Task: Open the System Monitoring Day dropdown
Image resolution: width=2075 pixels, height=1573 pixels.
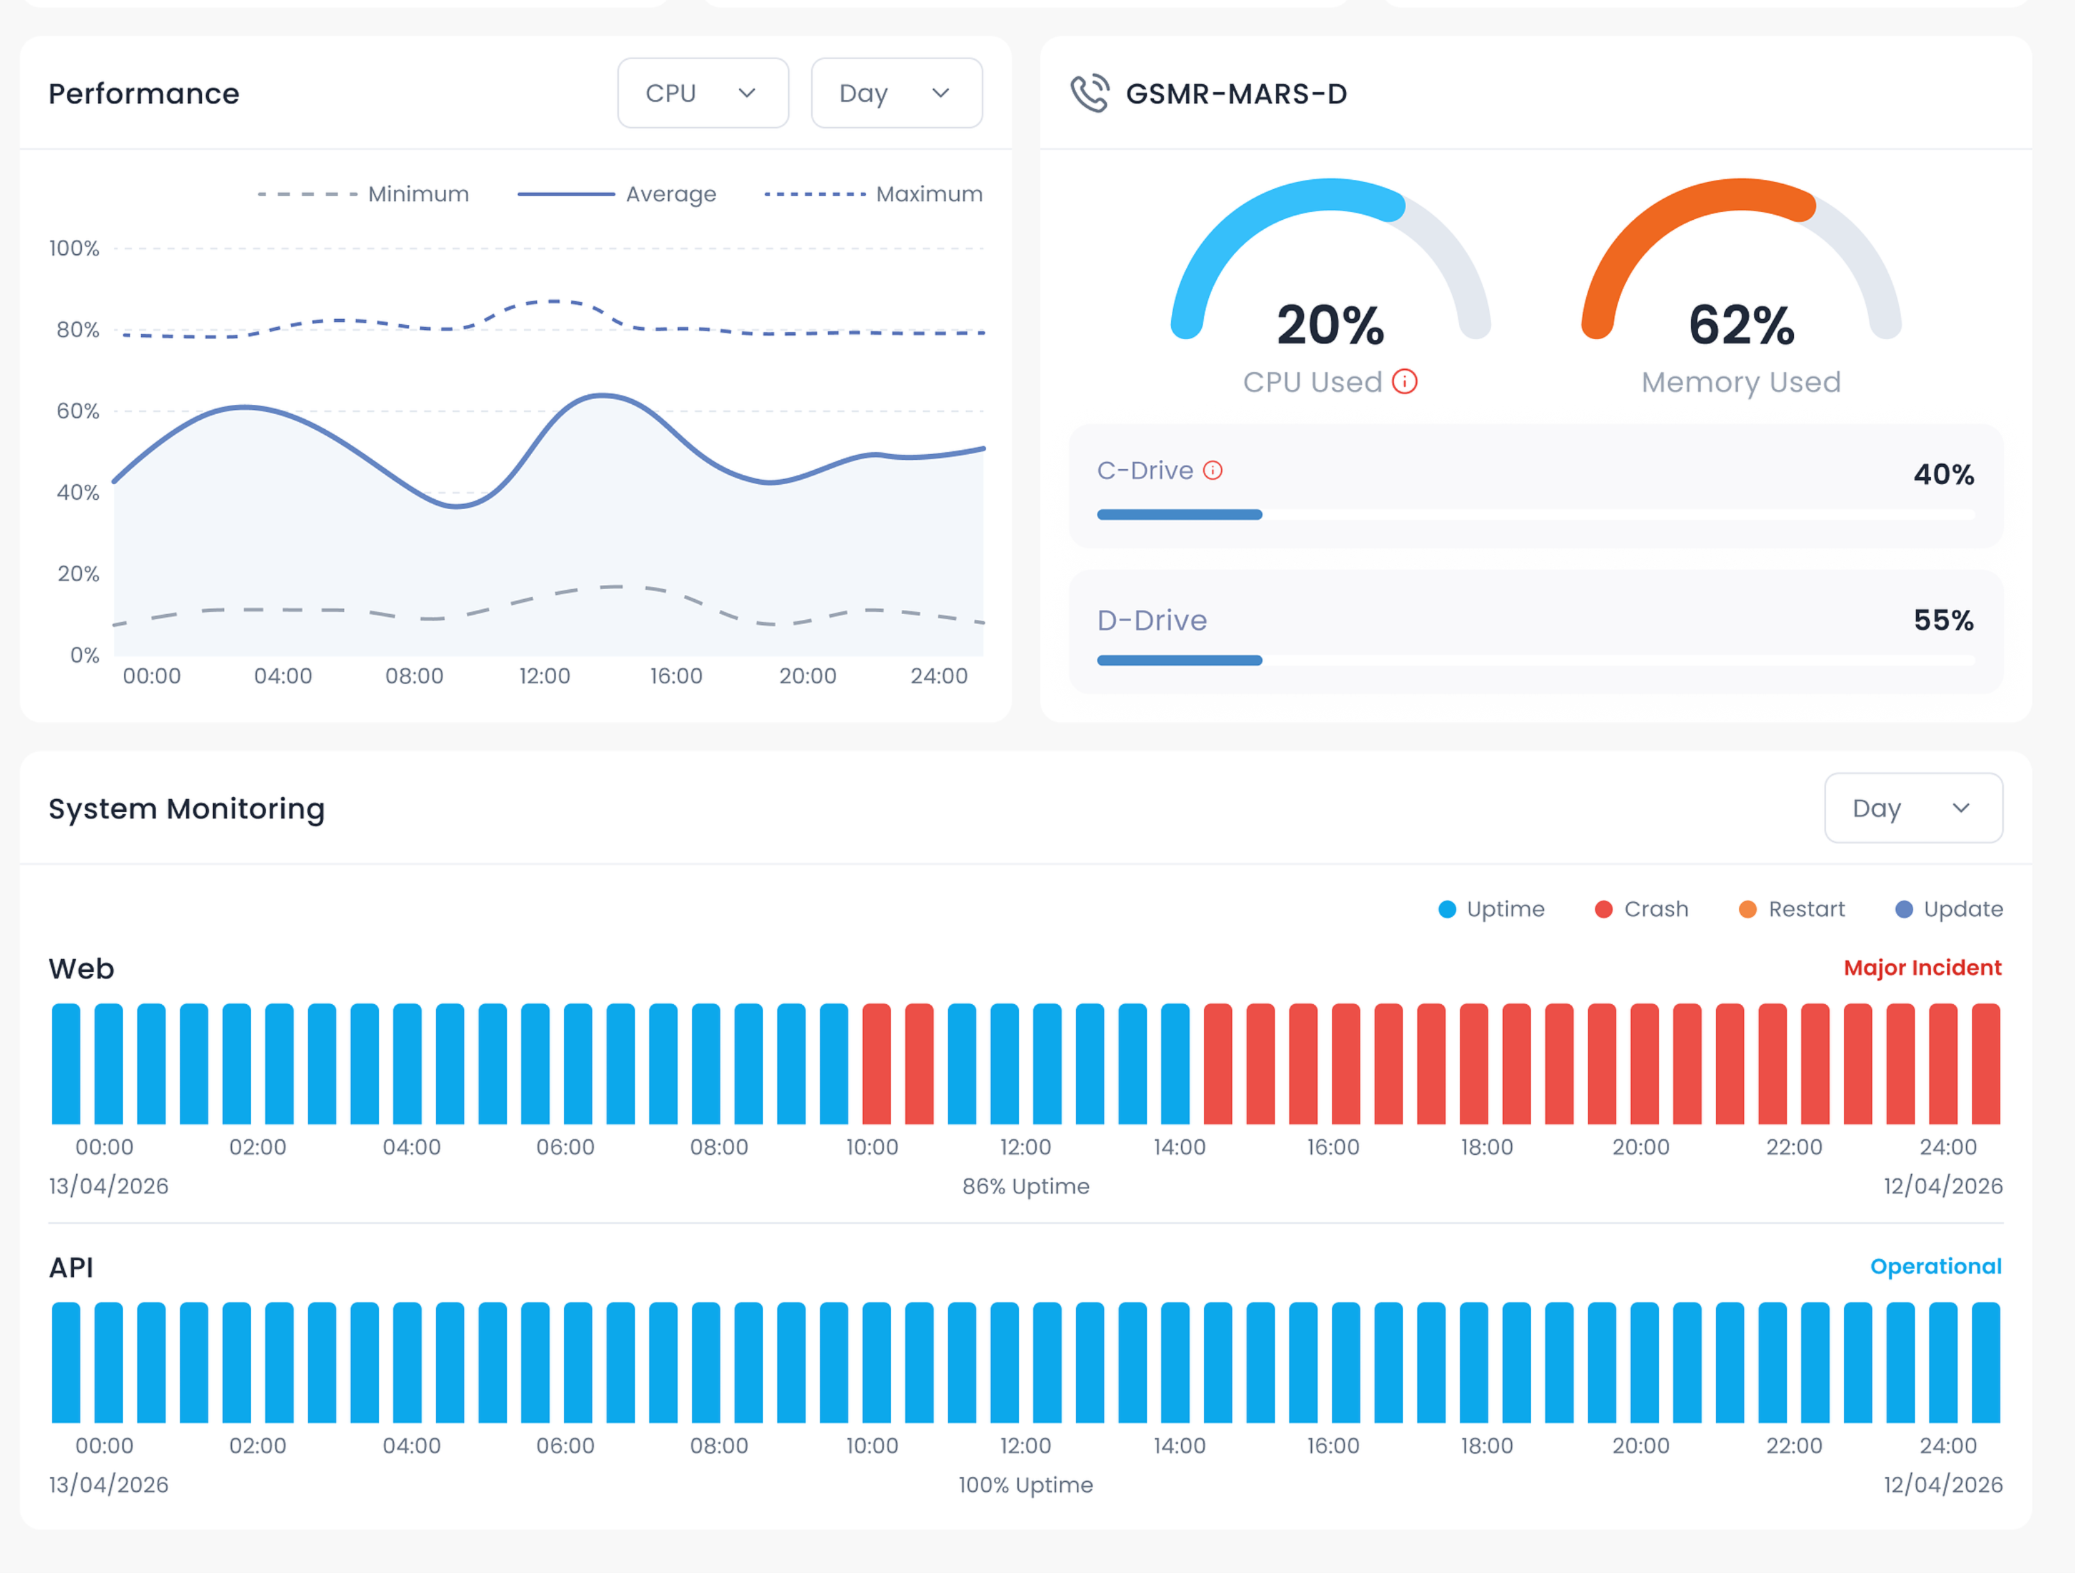Action: pyautogui.click(x=1913, y=808)
